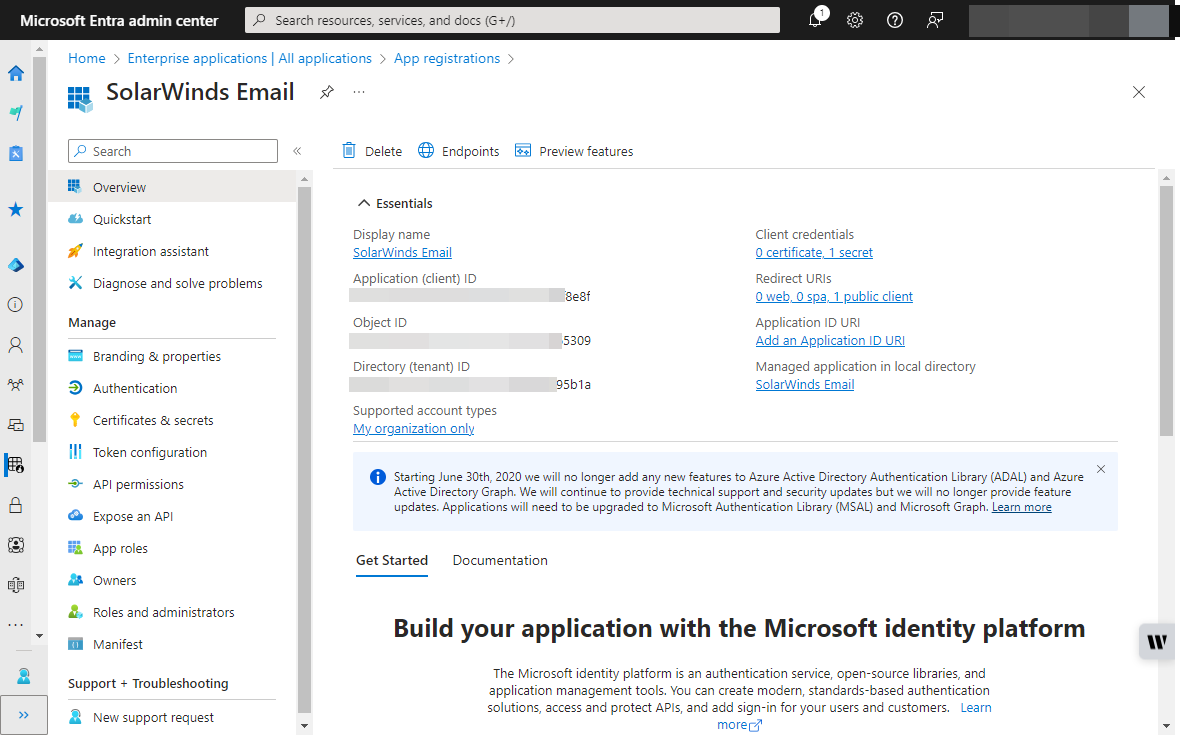Switch to the Documentation tab
Screen dimensions: 1185x735
pos(500,561)
